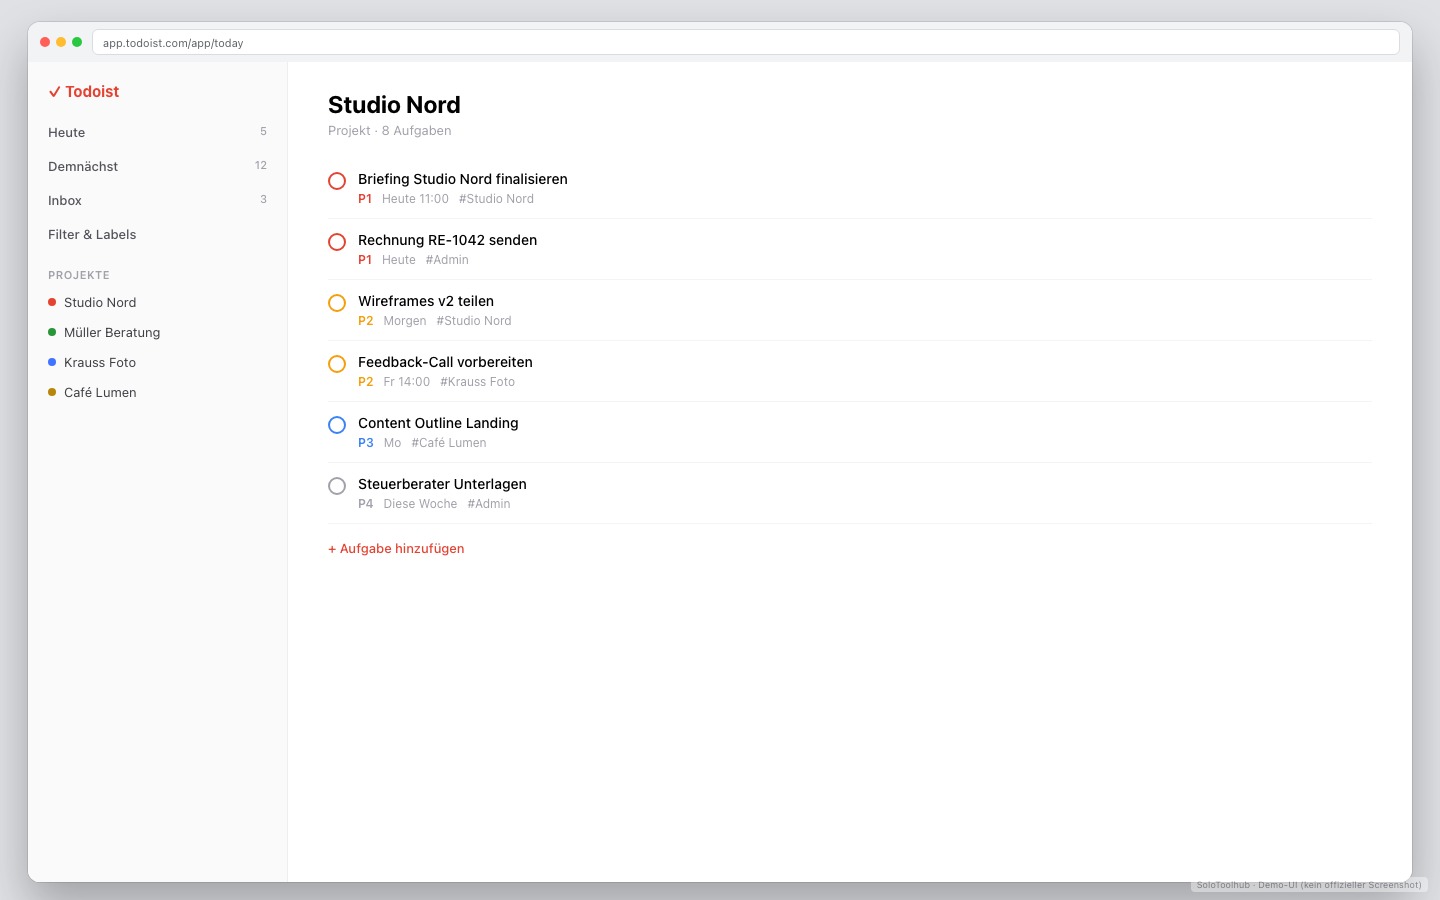Click the Todoist logo
Image resolution: width=1440 pixels, height=900 pixels.
coord(84,91)
